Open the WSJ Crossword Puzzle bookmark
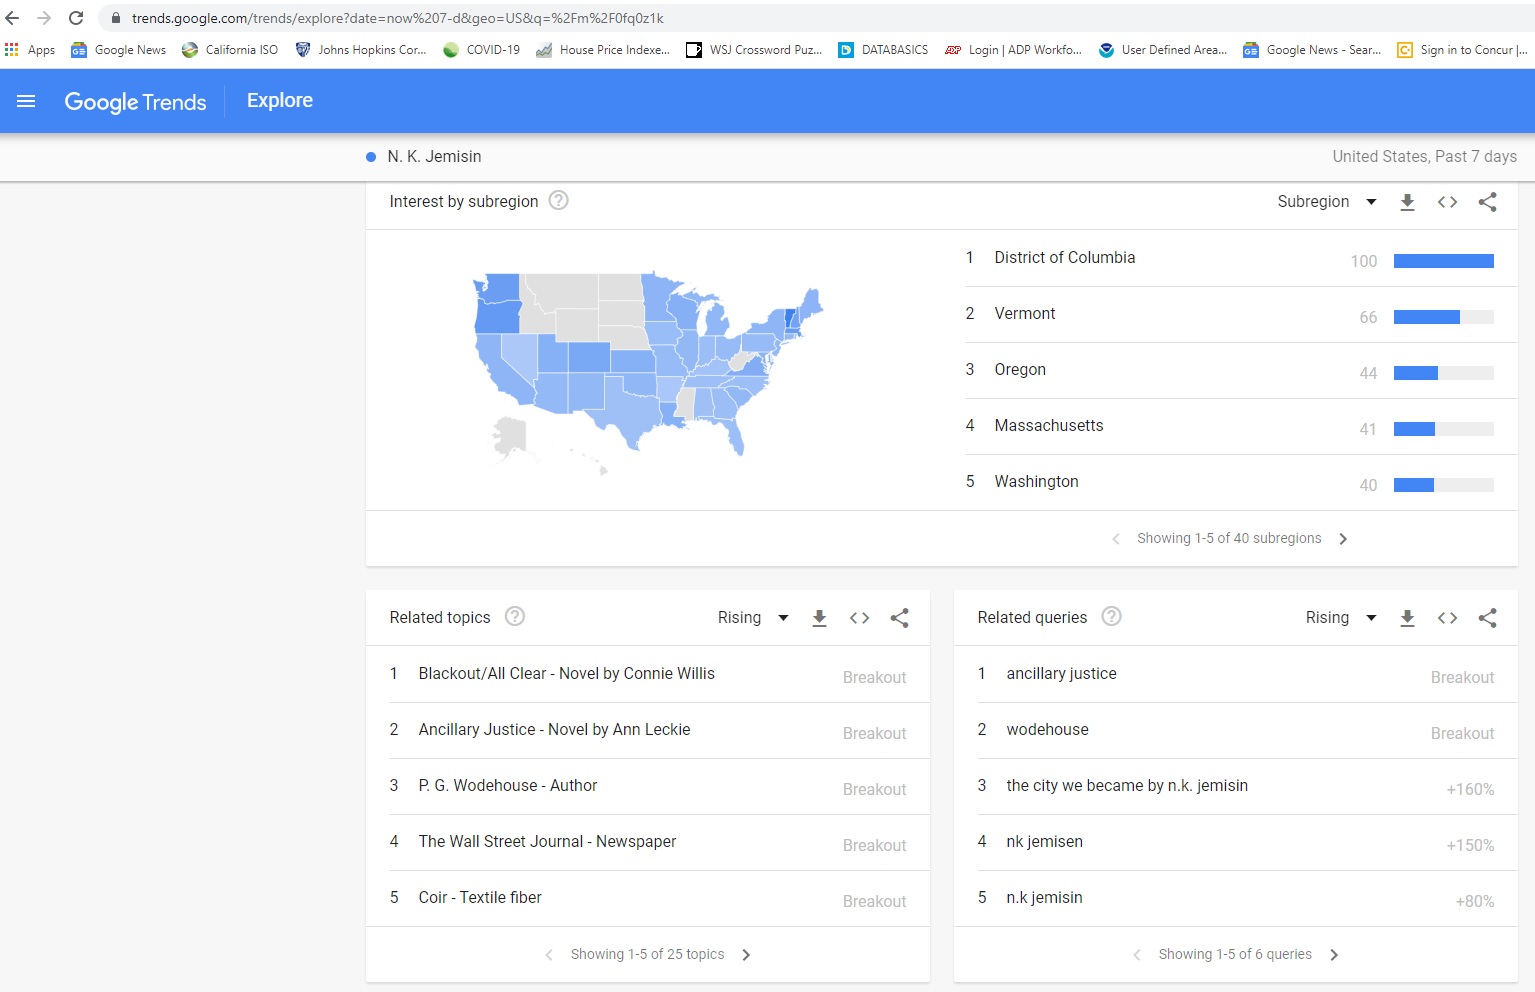 coord(754,50)
